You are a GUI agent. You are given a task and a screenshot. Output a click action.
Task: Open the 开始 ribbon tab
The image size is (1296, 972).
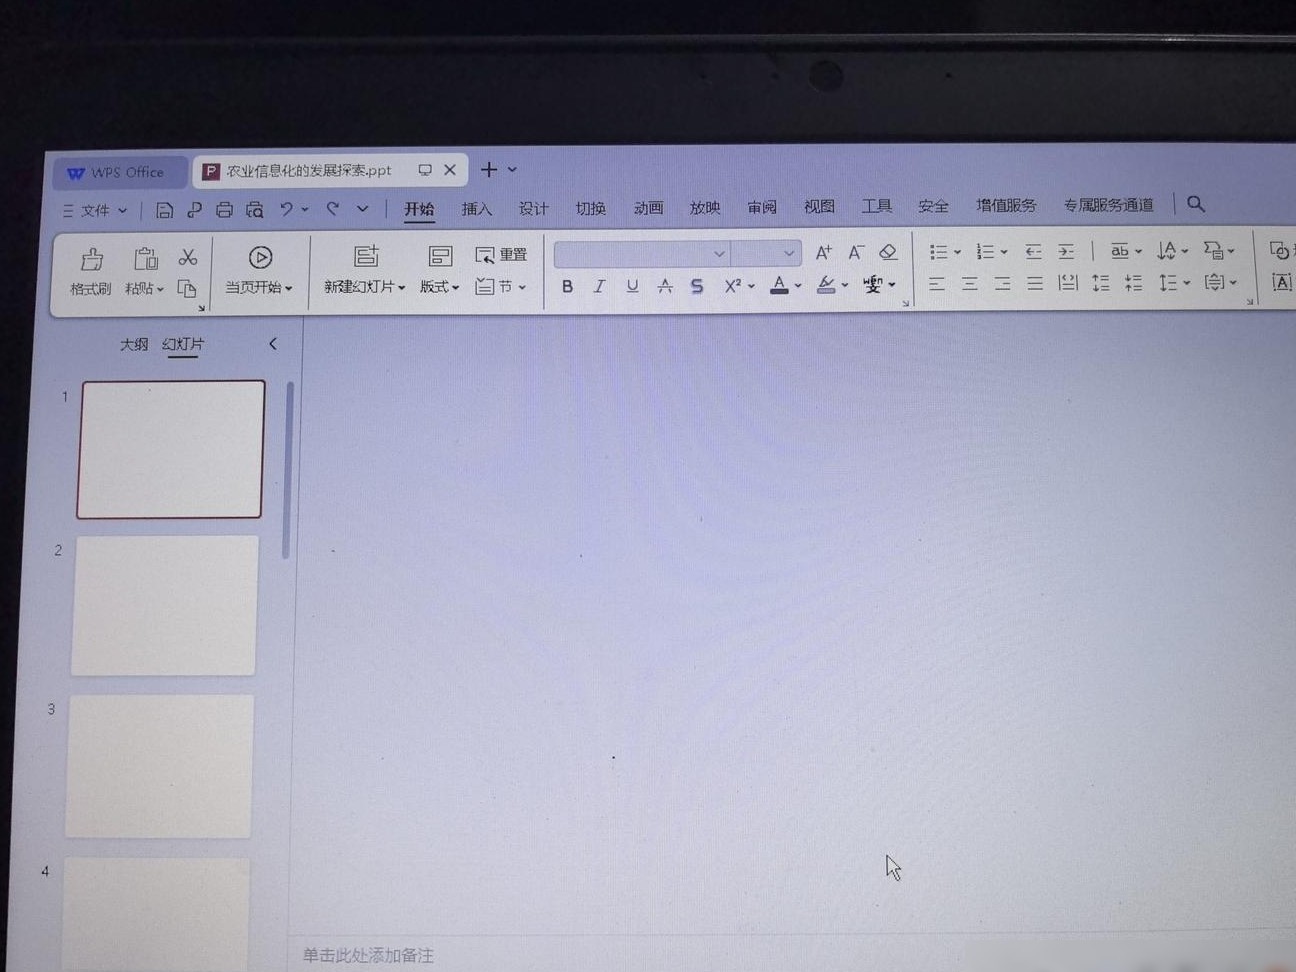[x=419, y=209]
